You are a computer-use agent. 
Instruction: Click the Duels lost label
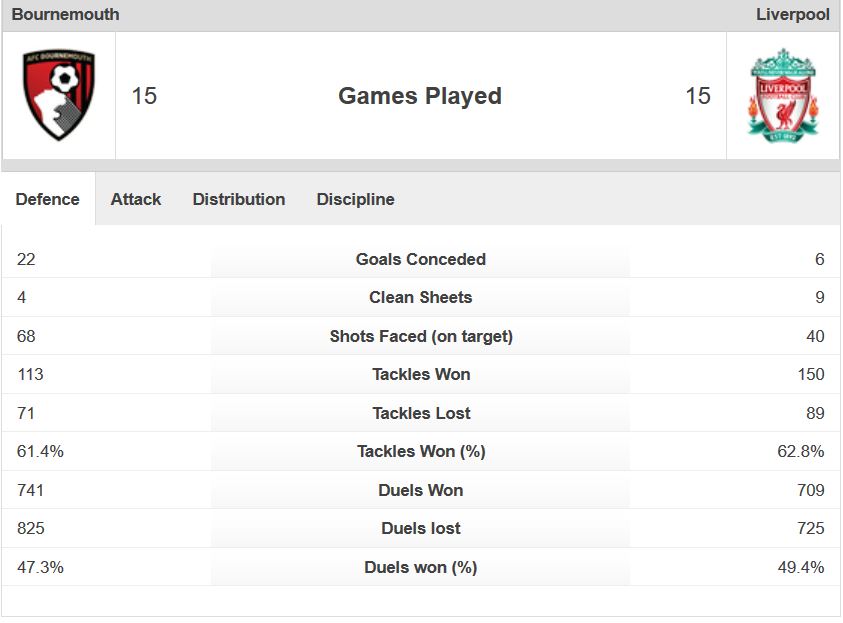tap(421, 528)
